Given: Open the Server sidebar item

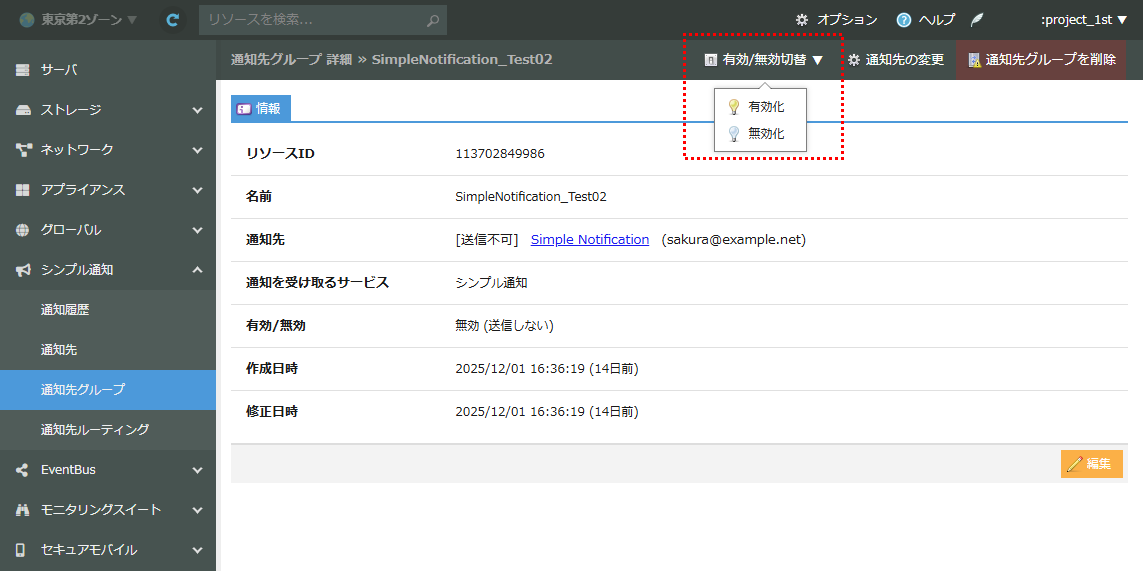Looking at the screenshot, I should [x=108, y=70].
